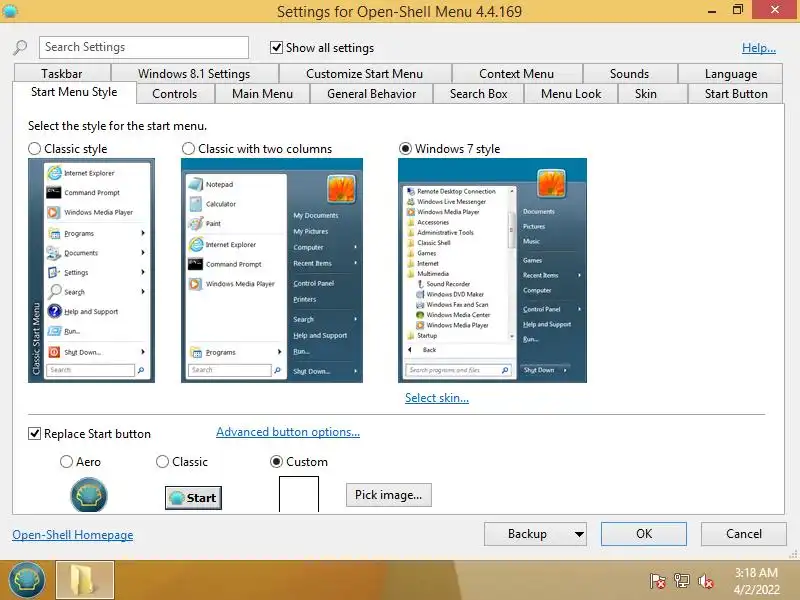Click the Select skin... link
Image resolution: width=800 pixels, height=600 pixels.
pyautogui.click(x=437, y=398)
